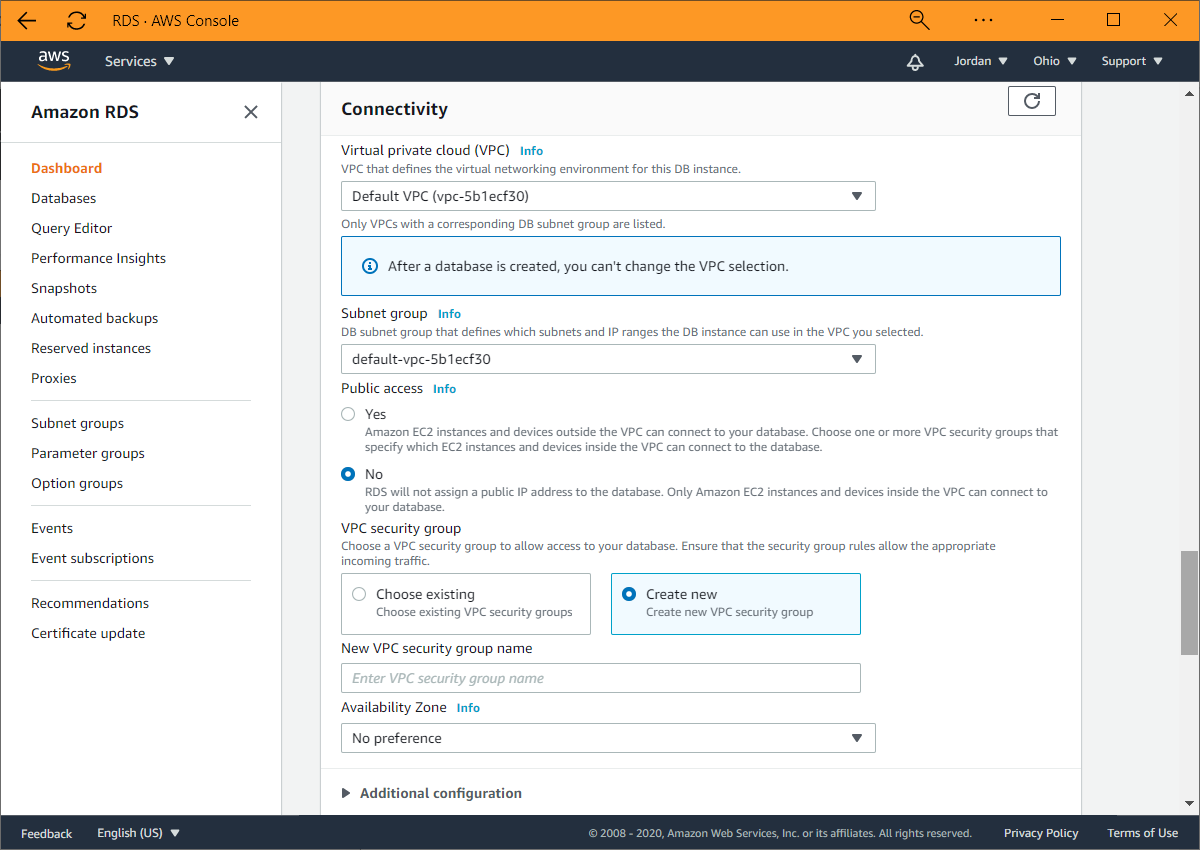The image size is (1200, 850).
Task: Open Snapshots in the sidebar
Action: 64,288
